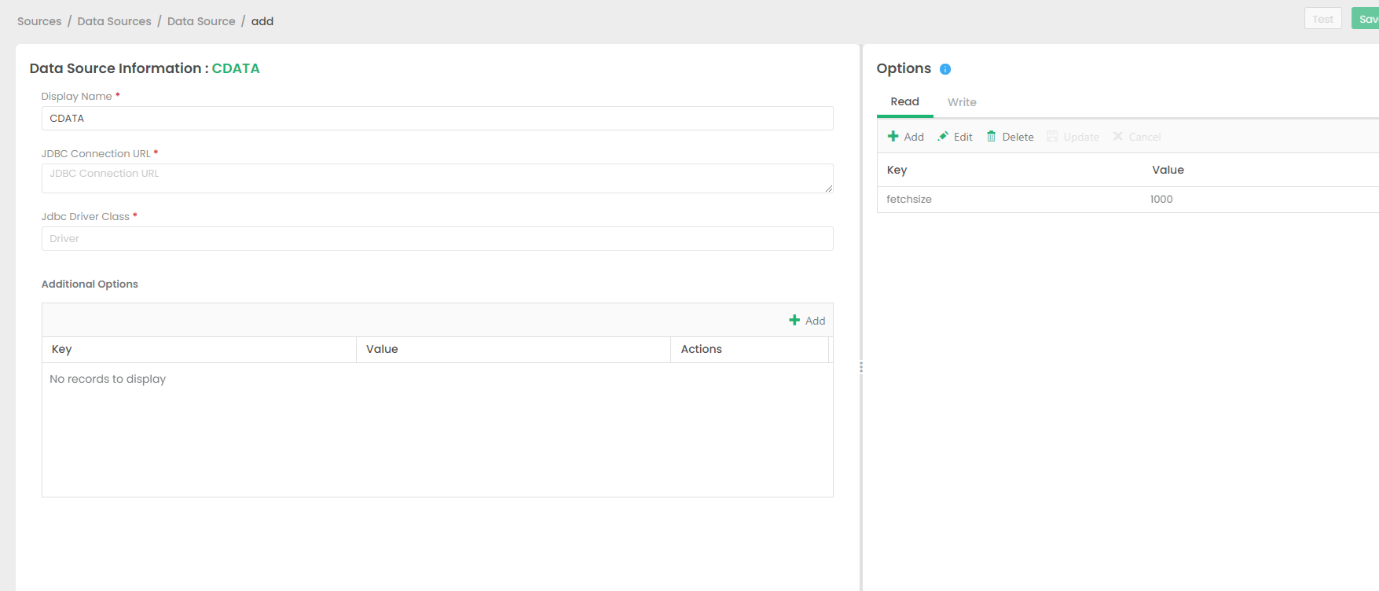Select the Read tab
The image size is (1379, 591).
click(905, 102)
